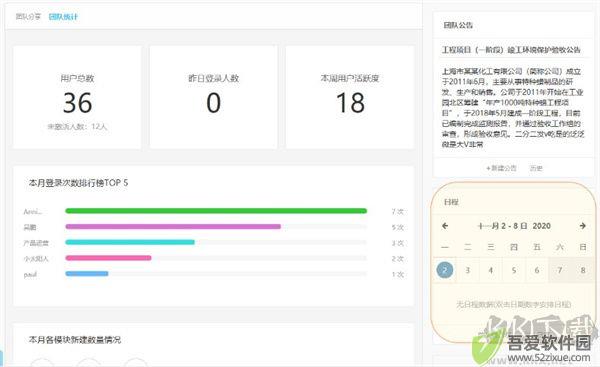600x367 pixels.
Task: Open announcement 历史 link
Action: coord(536,168)
